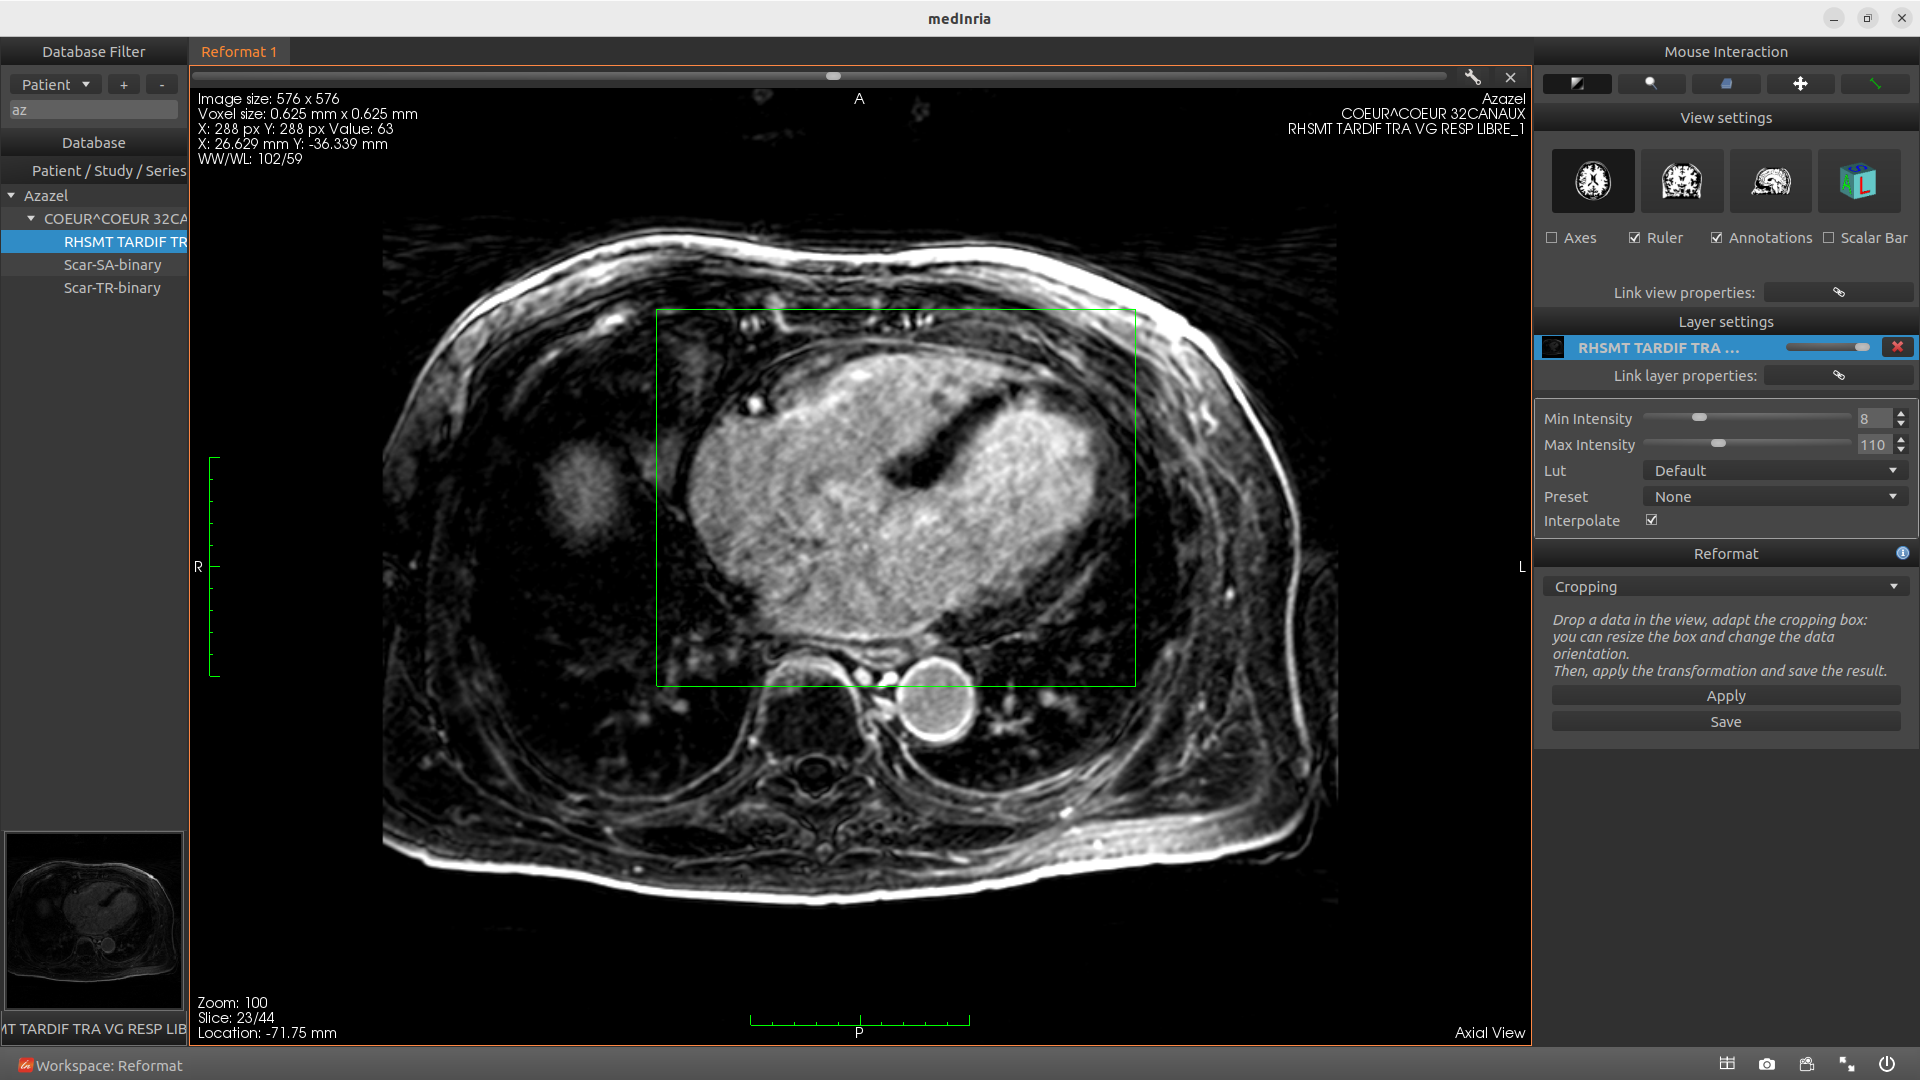
Task: Select the windowing (contrast) mouse interaction tool
Action: click(1577, 84)
